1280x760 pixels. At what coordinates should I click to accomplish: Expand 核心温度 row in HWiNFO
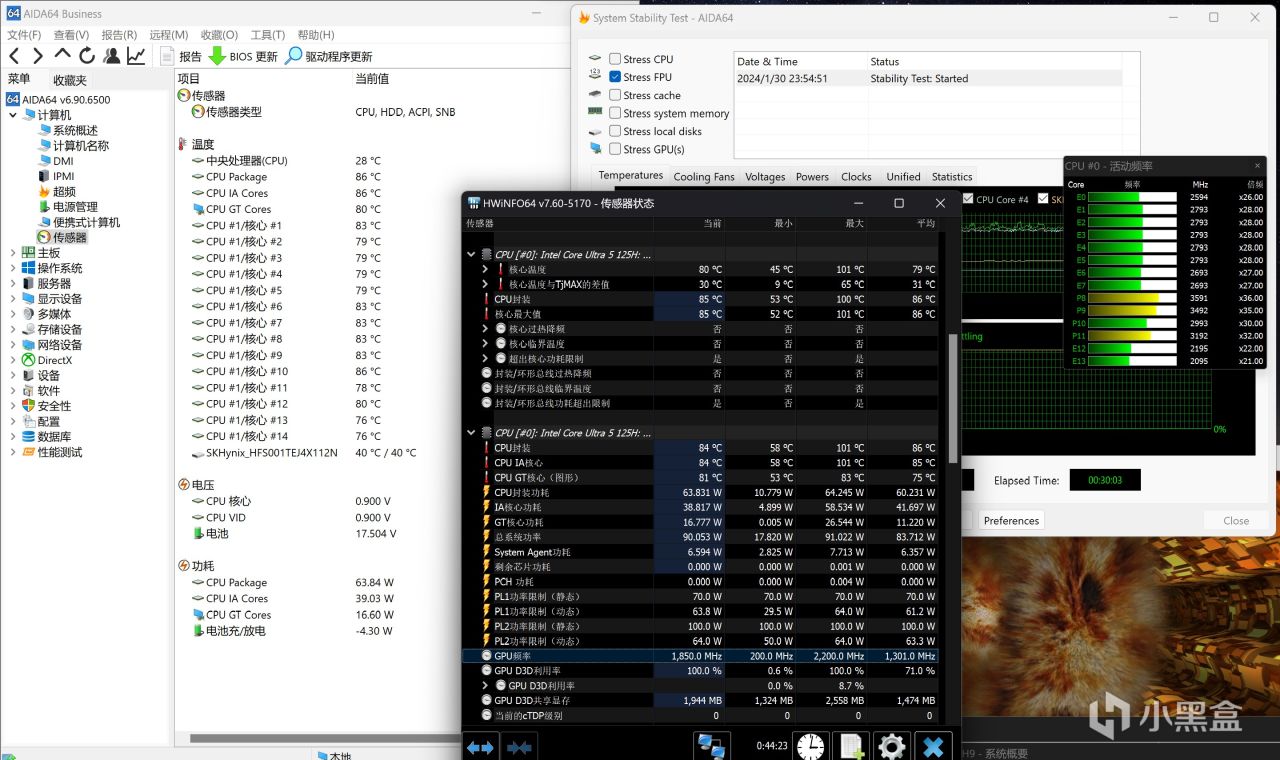tap(485, 269)
